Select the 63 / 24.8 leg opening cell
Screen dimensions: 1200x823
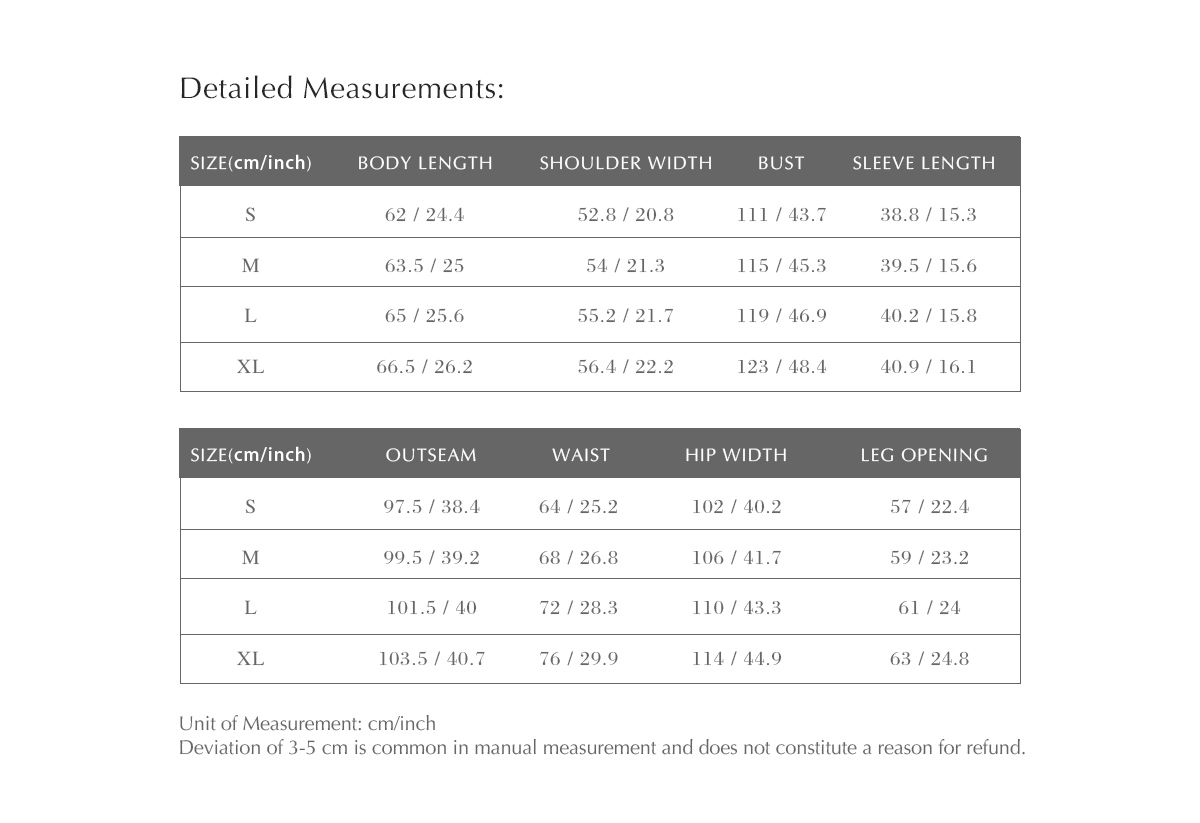click(x=930, y=659)
